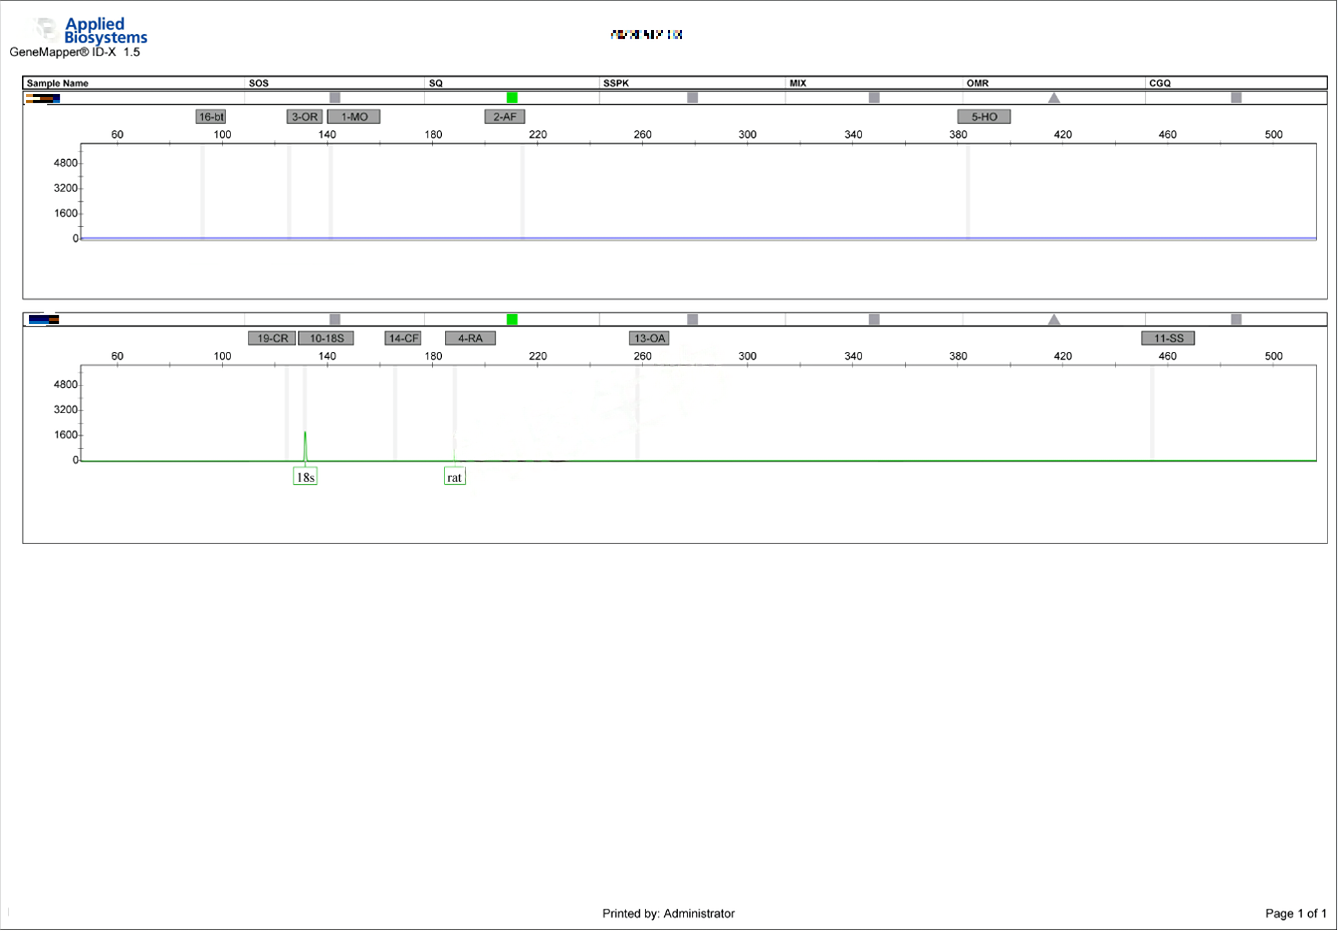Click the OMR column header
Screen dimensions: 1338x931
tap(978, 83)
